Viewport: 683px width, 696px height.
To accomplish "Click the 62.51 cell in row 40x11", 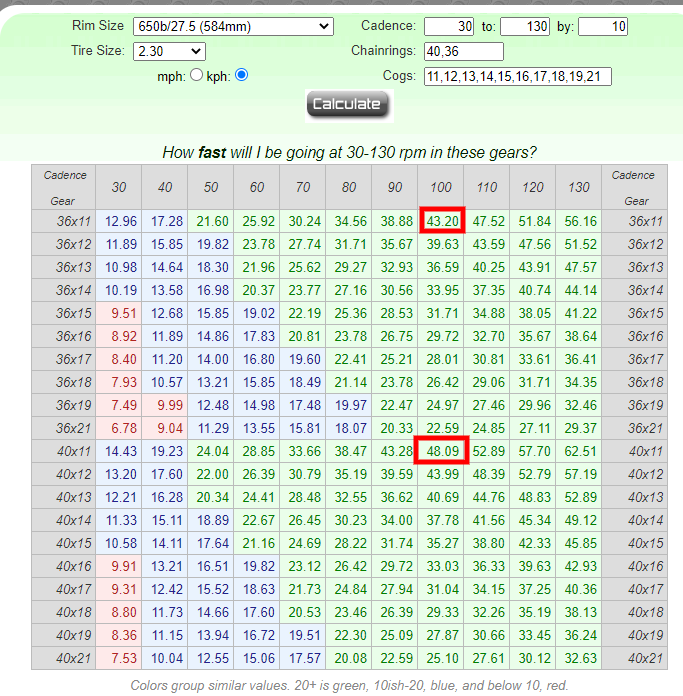I will tap(580, 451).
